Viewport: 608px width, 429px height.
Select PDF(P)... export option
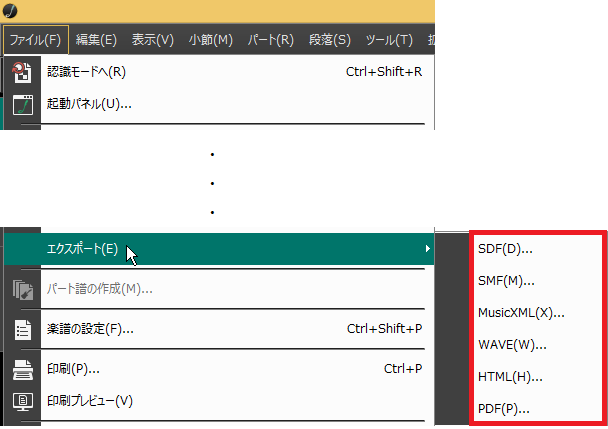pos(504,408)
